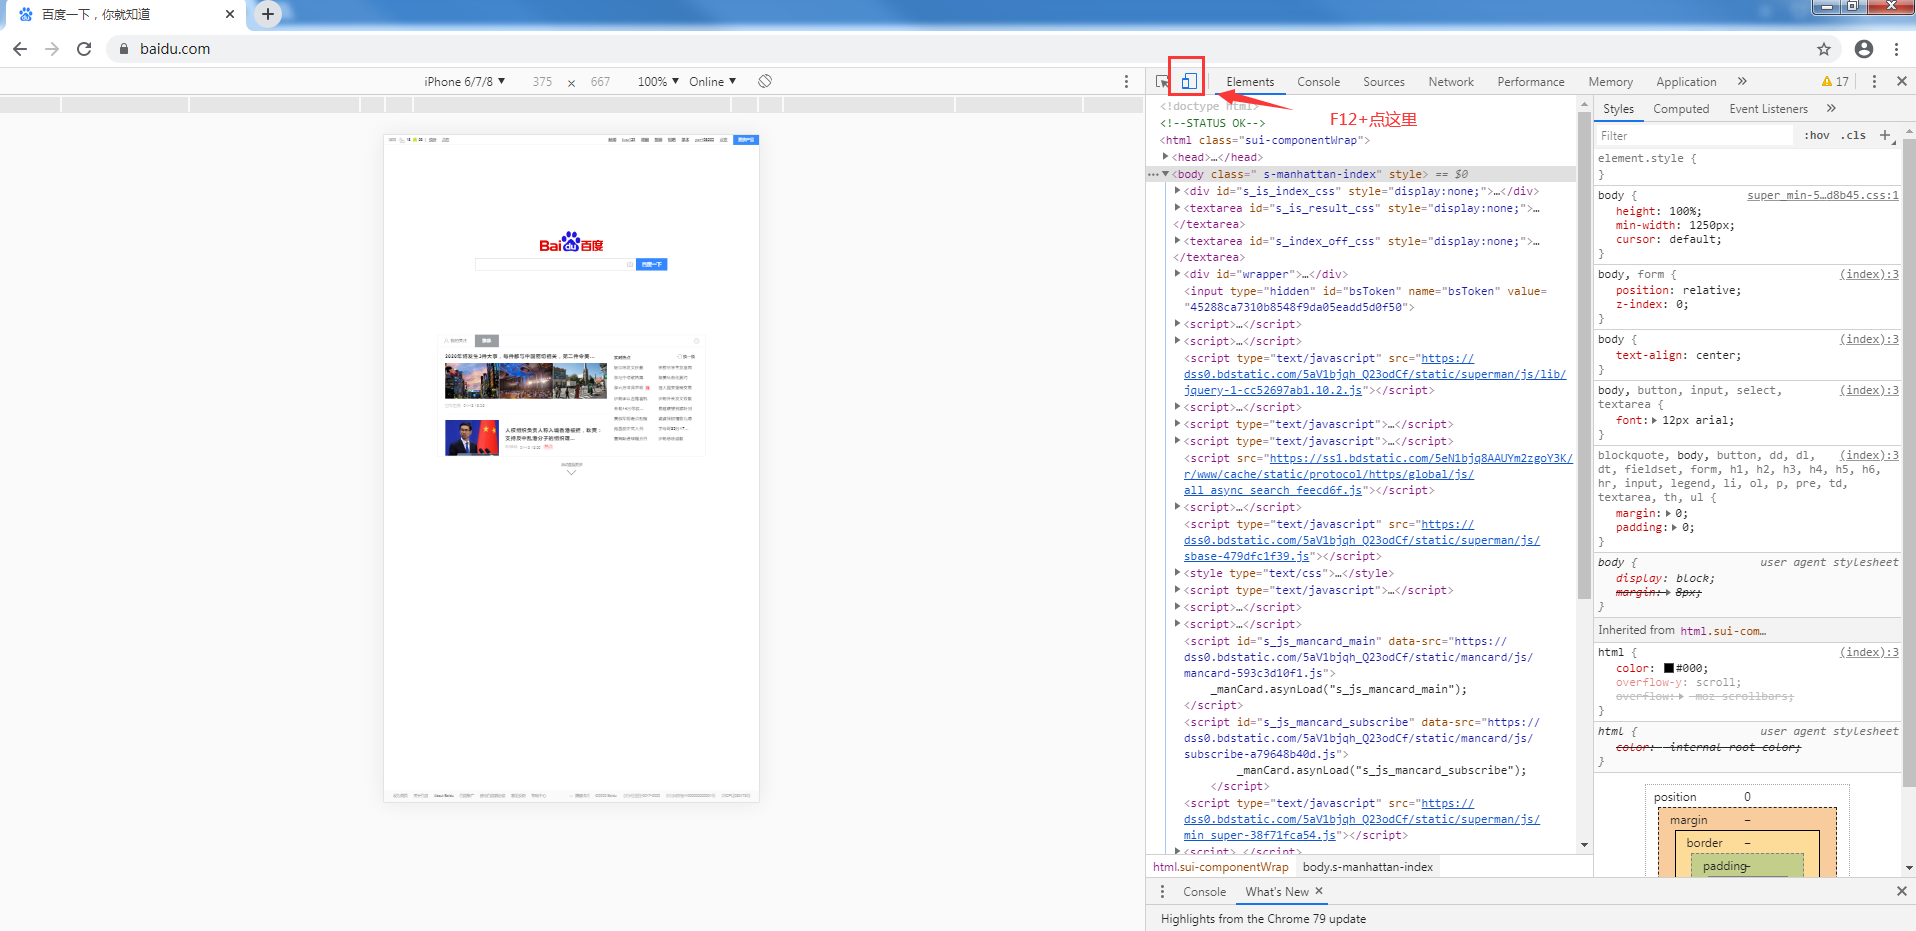
Task: Click the baidu.com address bar
Action: [x=960, y=48]
